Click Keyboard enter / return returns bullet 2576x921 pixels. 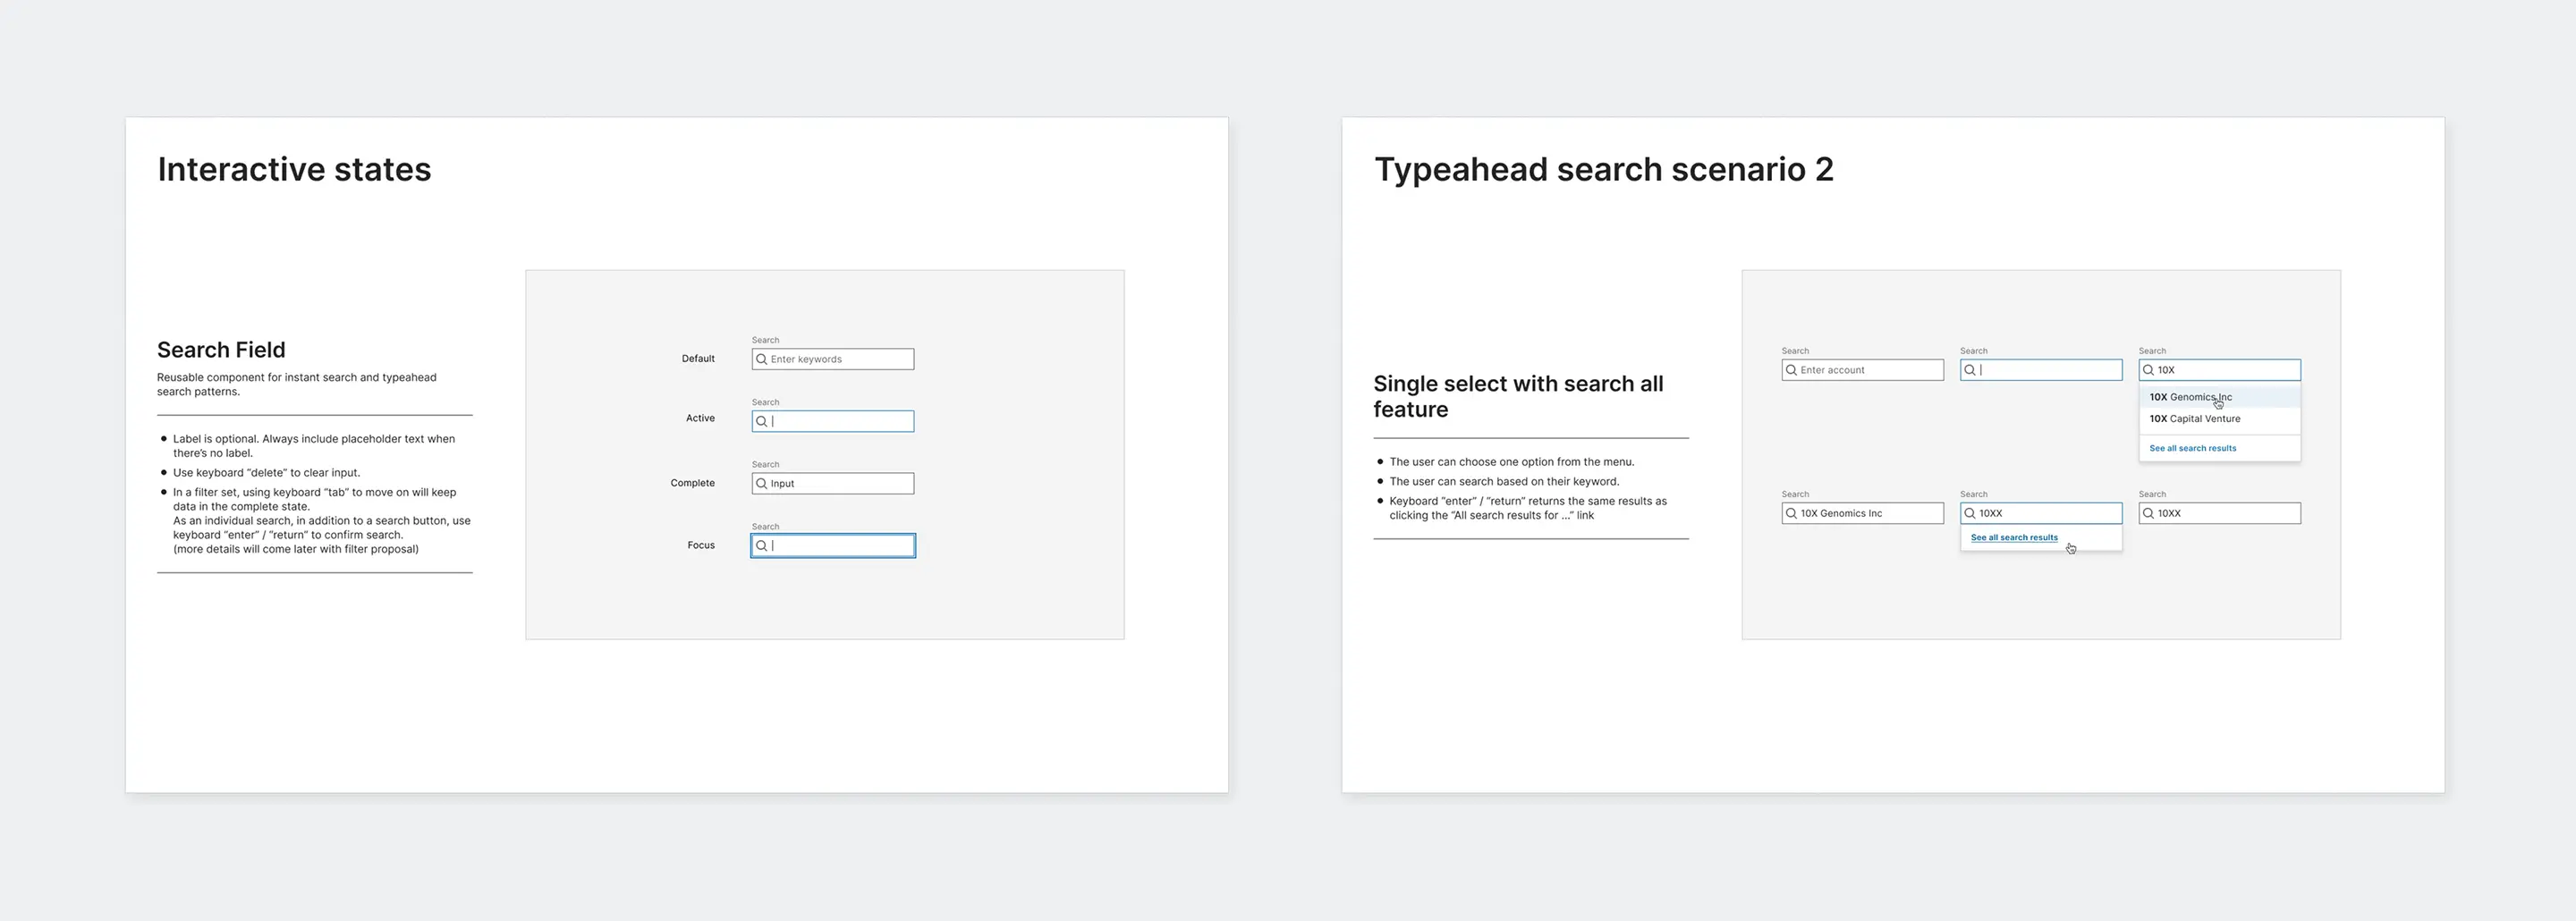click(1528, 508)
